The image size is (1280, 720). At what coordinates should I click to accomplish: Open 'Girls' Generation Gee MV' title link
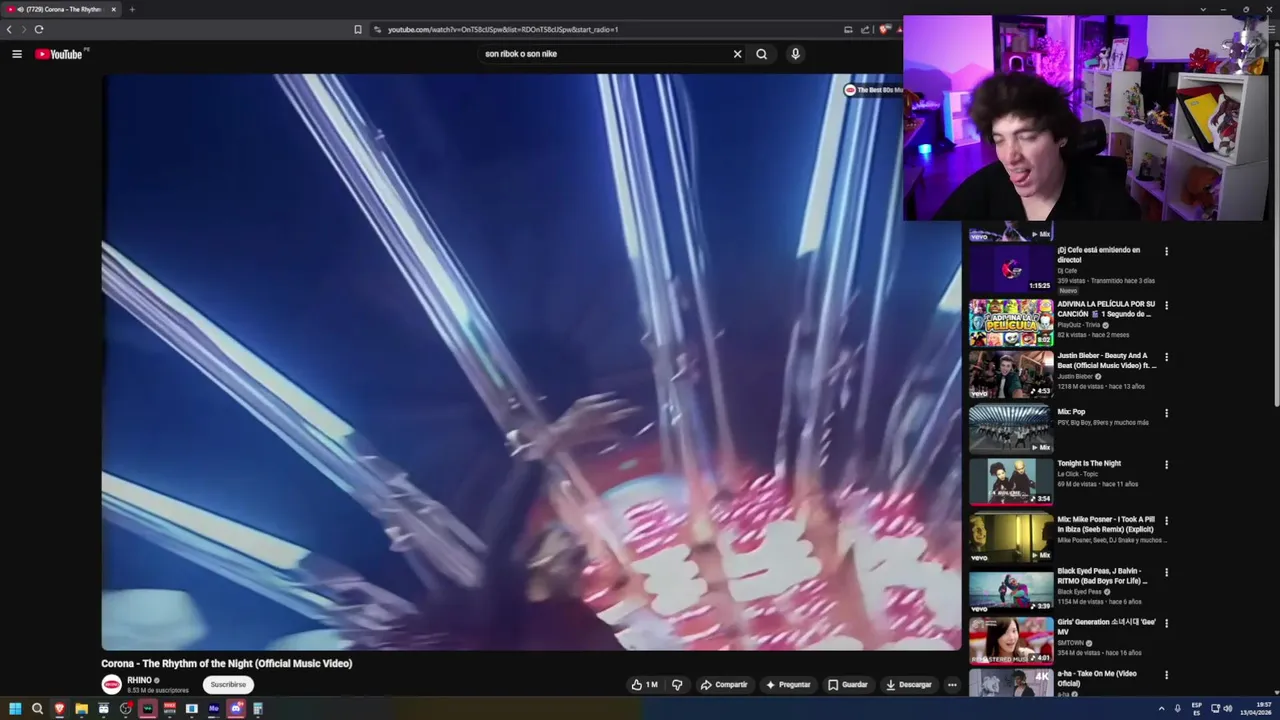1106,627
